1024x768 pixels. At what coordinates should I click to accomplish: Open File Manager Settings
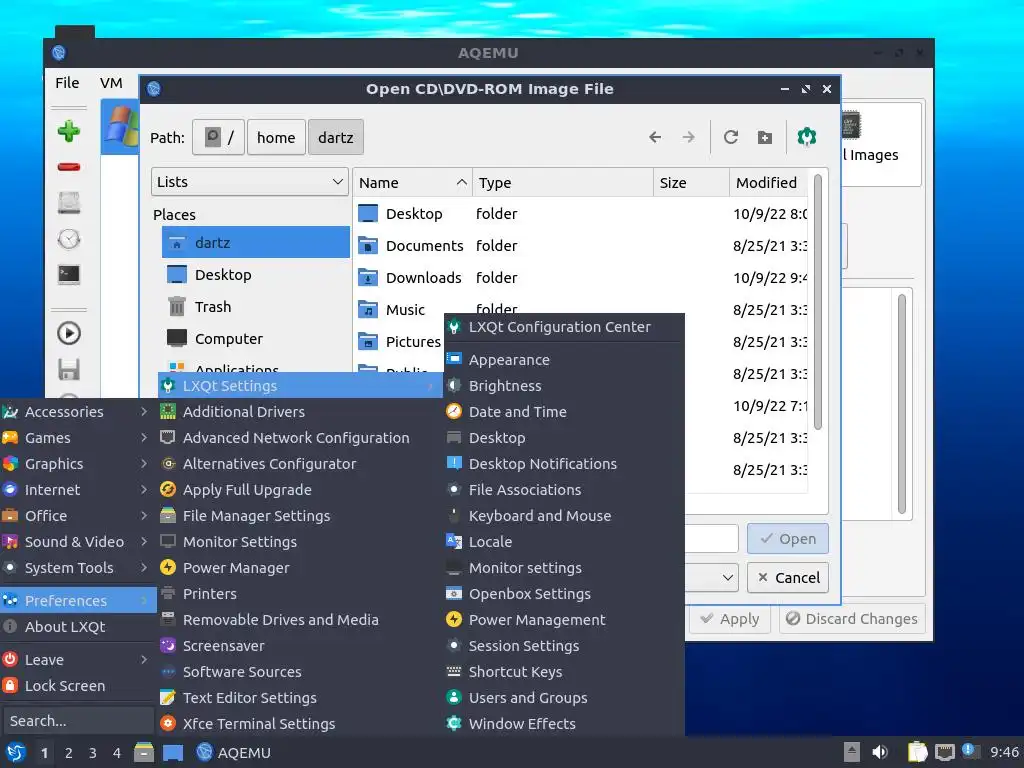click(x=300, y=516)
